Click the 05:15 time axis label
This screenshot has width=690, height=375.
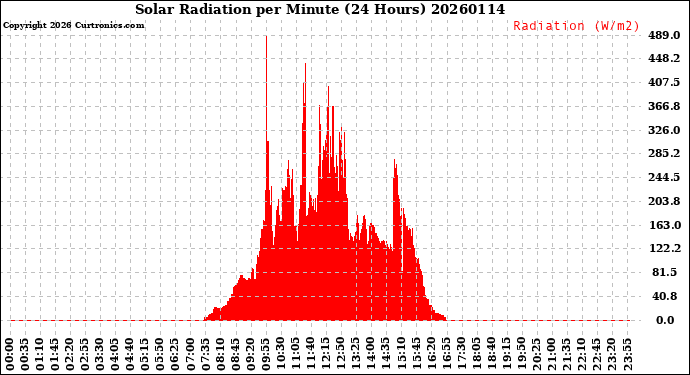click(145, 354)
